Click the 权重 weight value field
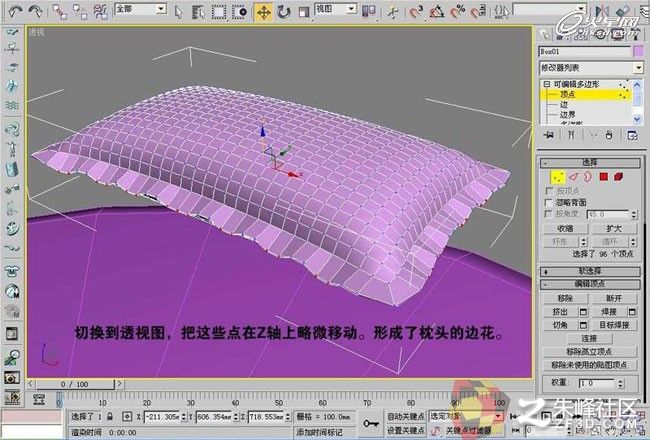 tap(598, 383)
